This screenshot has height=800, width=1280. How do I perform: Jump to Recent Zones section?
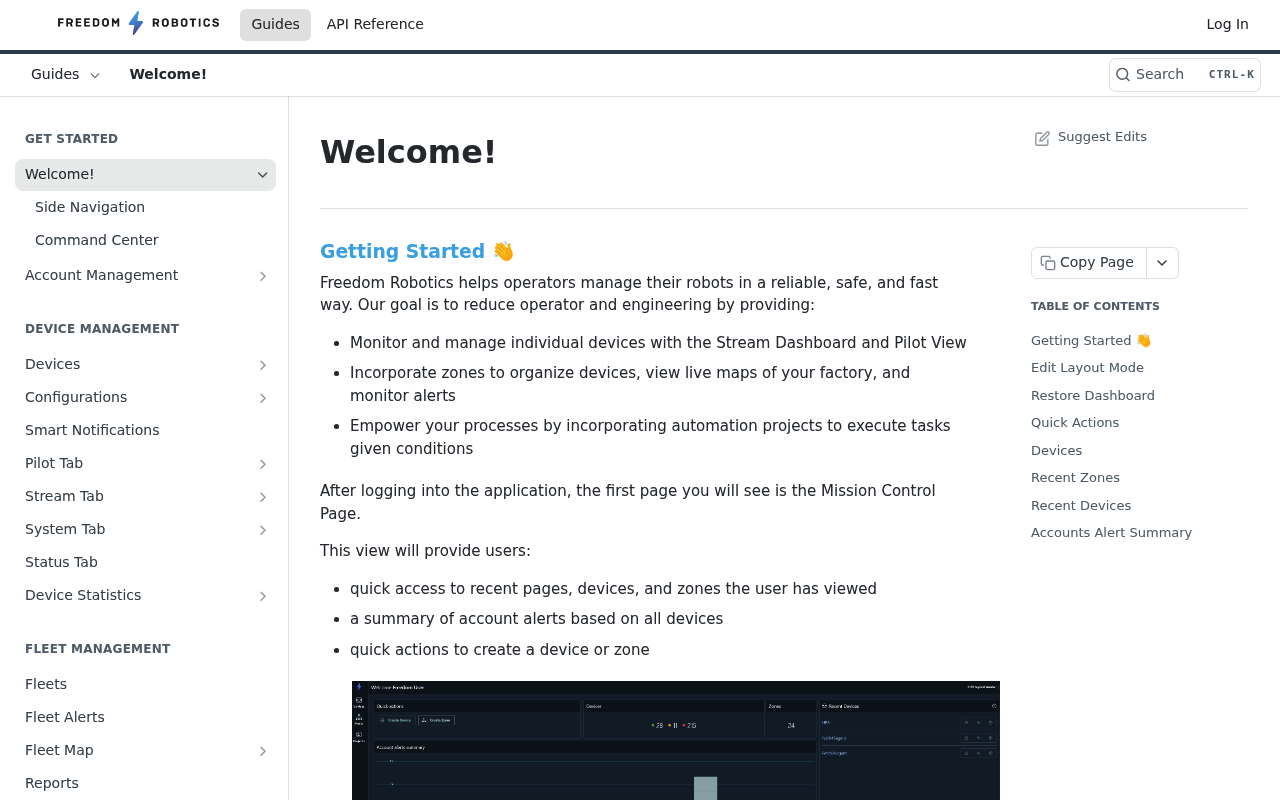[x=1075, y=478]
